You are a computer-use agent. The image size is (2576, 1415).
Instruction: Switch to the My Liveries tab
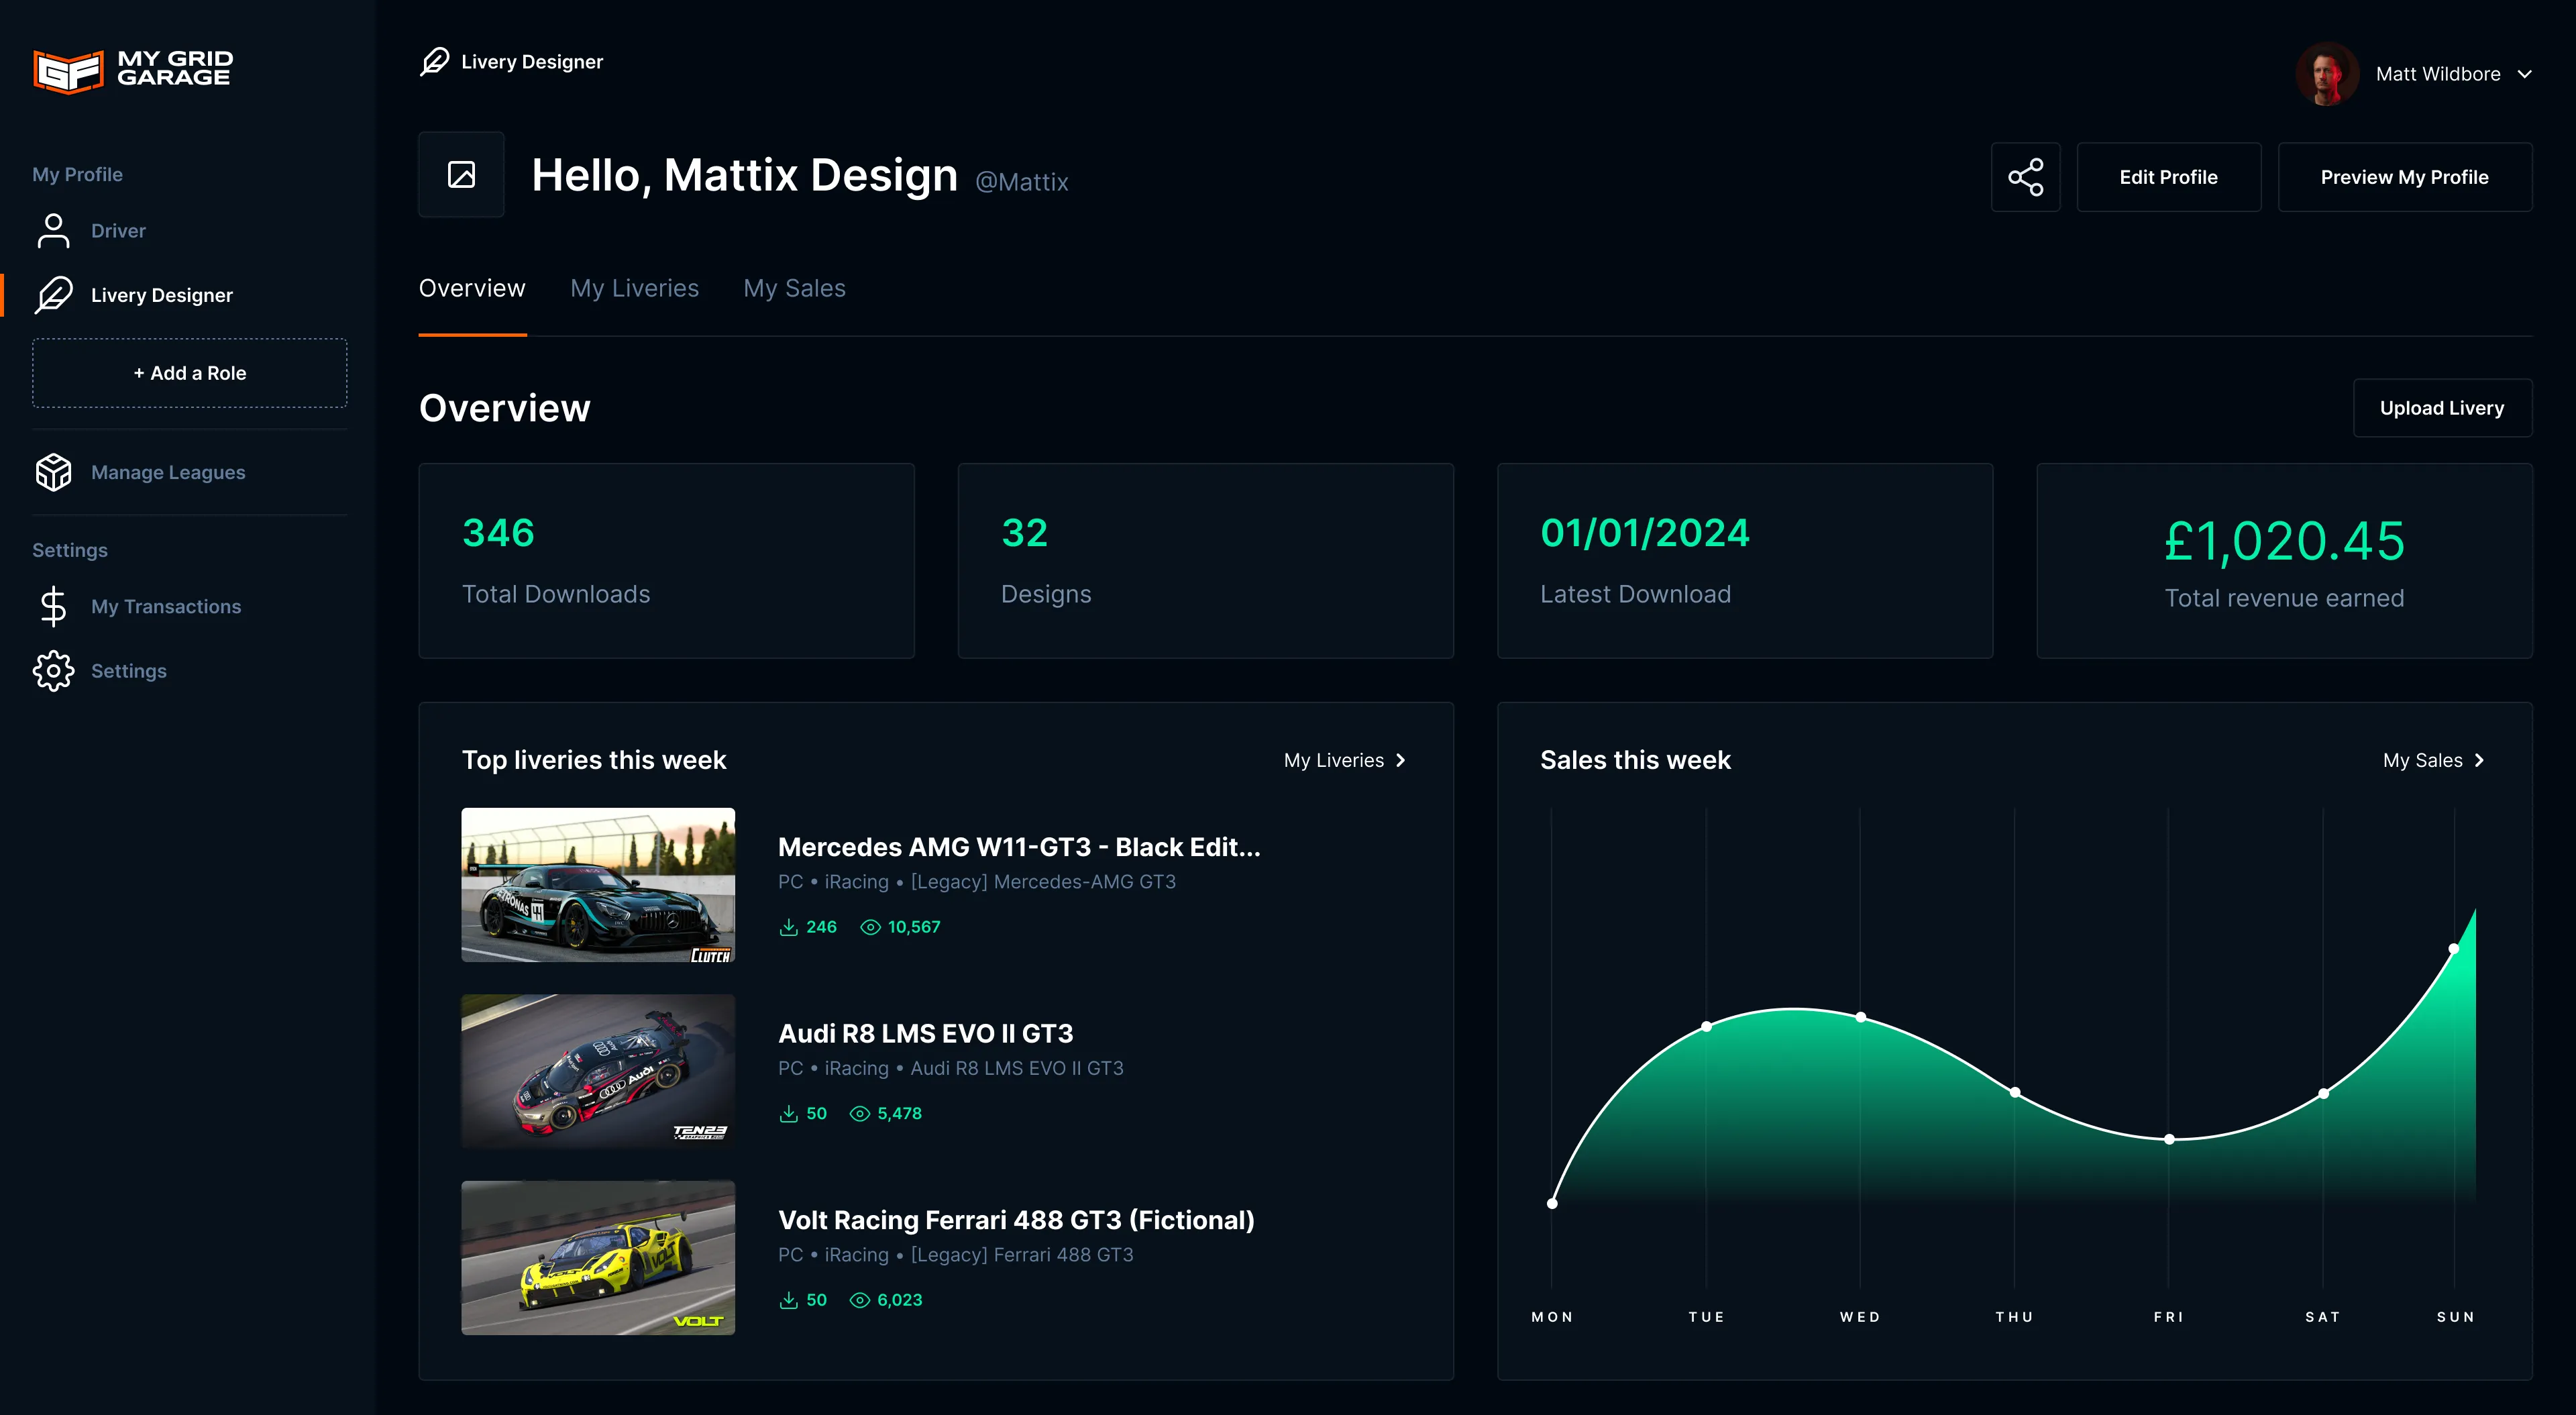635,288
